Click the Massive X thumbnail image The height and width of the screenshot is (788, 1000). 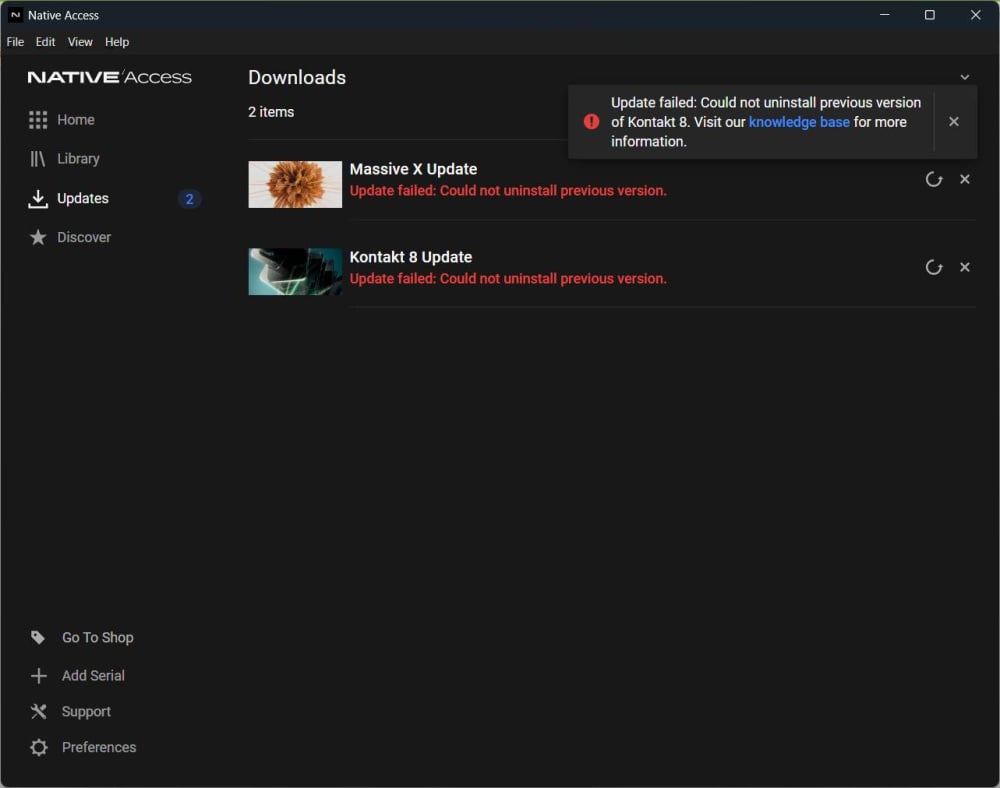[x=295, y=184]
